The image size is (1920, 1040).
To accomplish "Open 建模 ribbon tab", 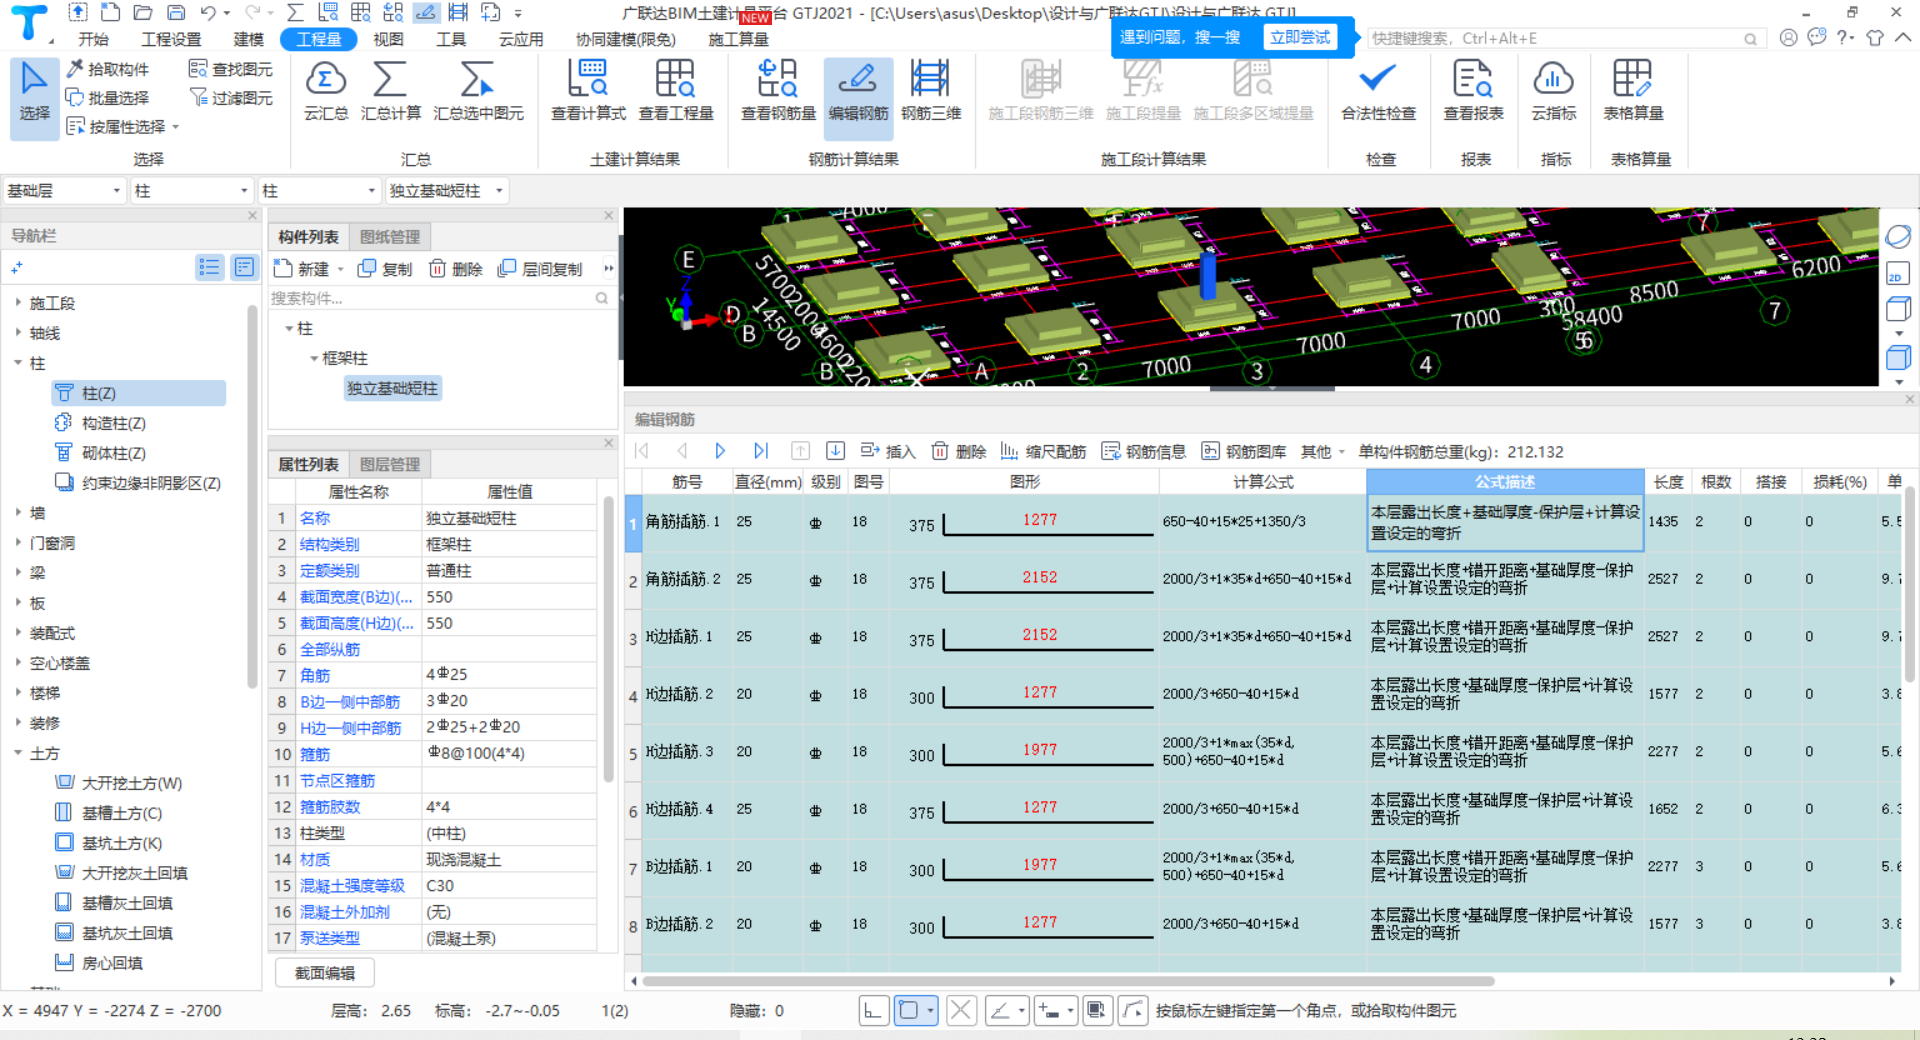I will point(248,39).
